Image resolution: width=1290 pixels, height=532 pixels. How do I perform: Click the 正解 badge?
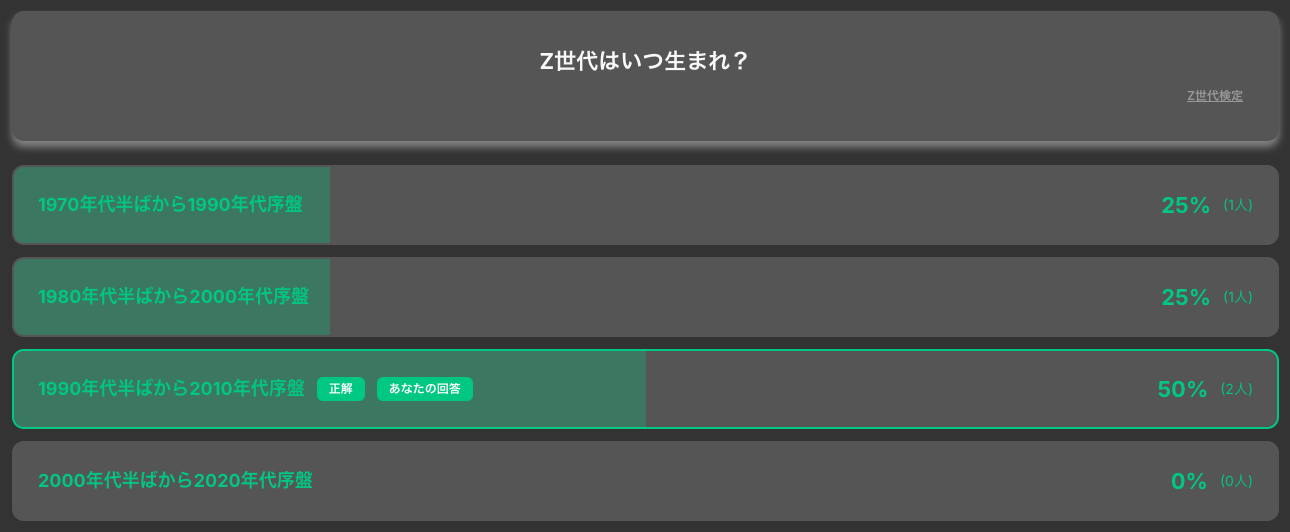tap(341, 389)
